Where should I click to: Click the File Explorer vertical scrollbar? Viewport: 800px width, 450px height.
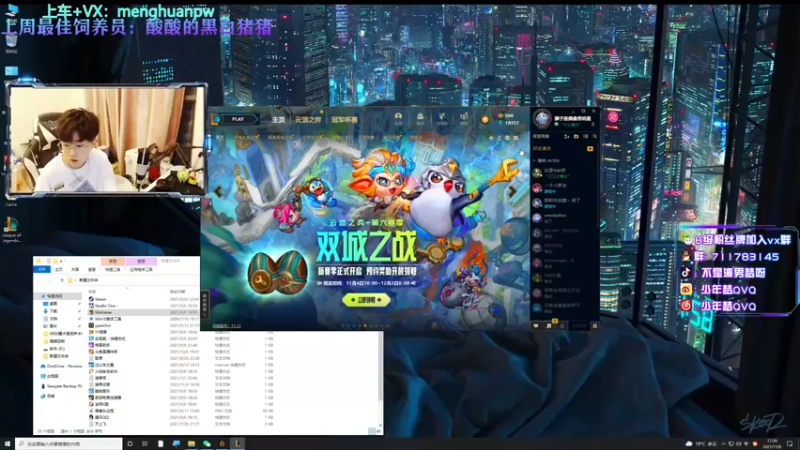(x=380, y=367)
